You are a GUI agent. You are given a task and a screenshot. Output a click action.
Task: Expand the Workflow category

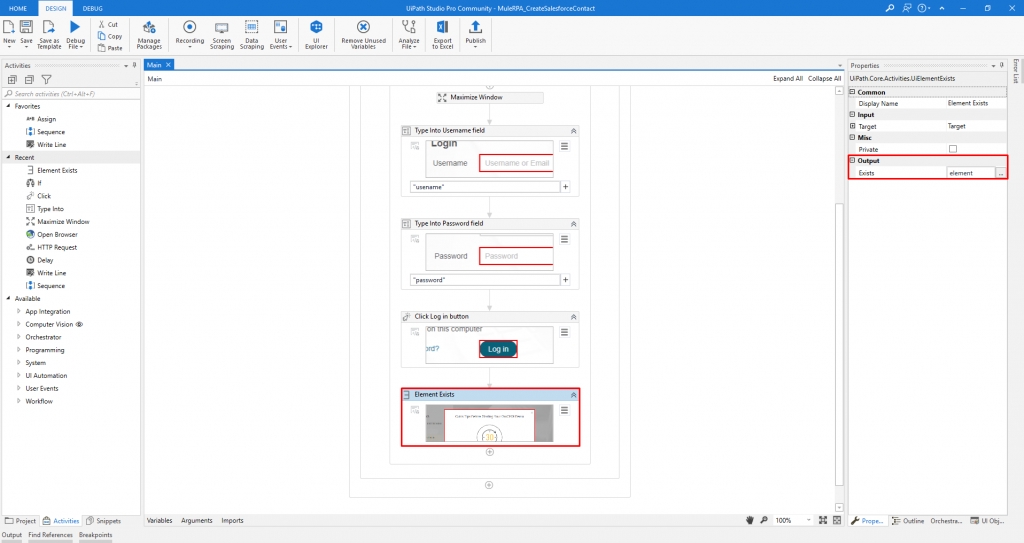click(x=18, y=401)
